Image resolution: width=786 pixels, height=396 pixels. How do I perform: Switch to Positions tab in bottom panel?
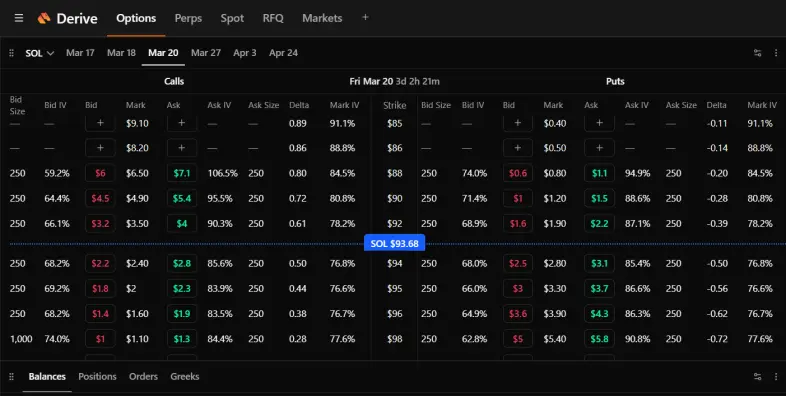[97, 376]
